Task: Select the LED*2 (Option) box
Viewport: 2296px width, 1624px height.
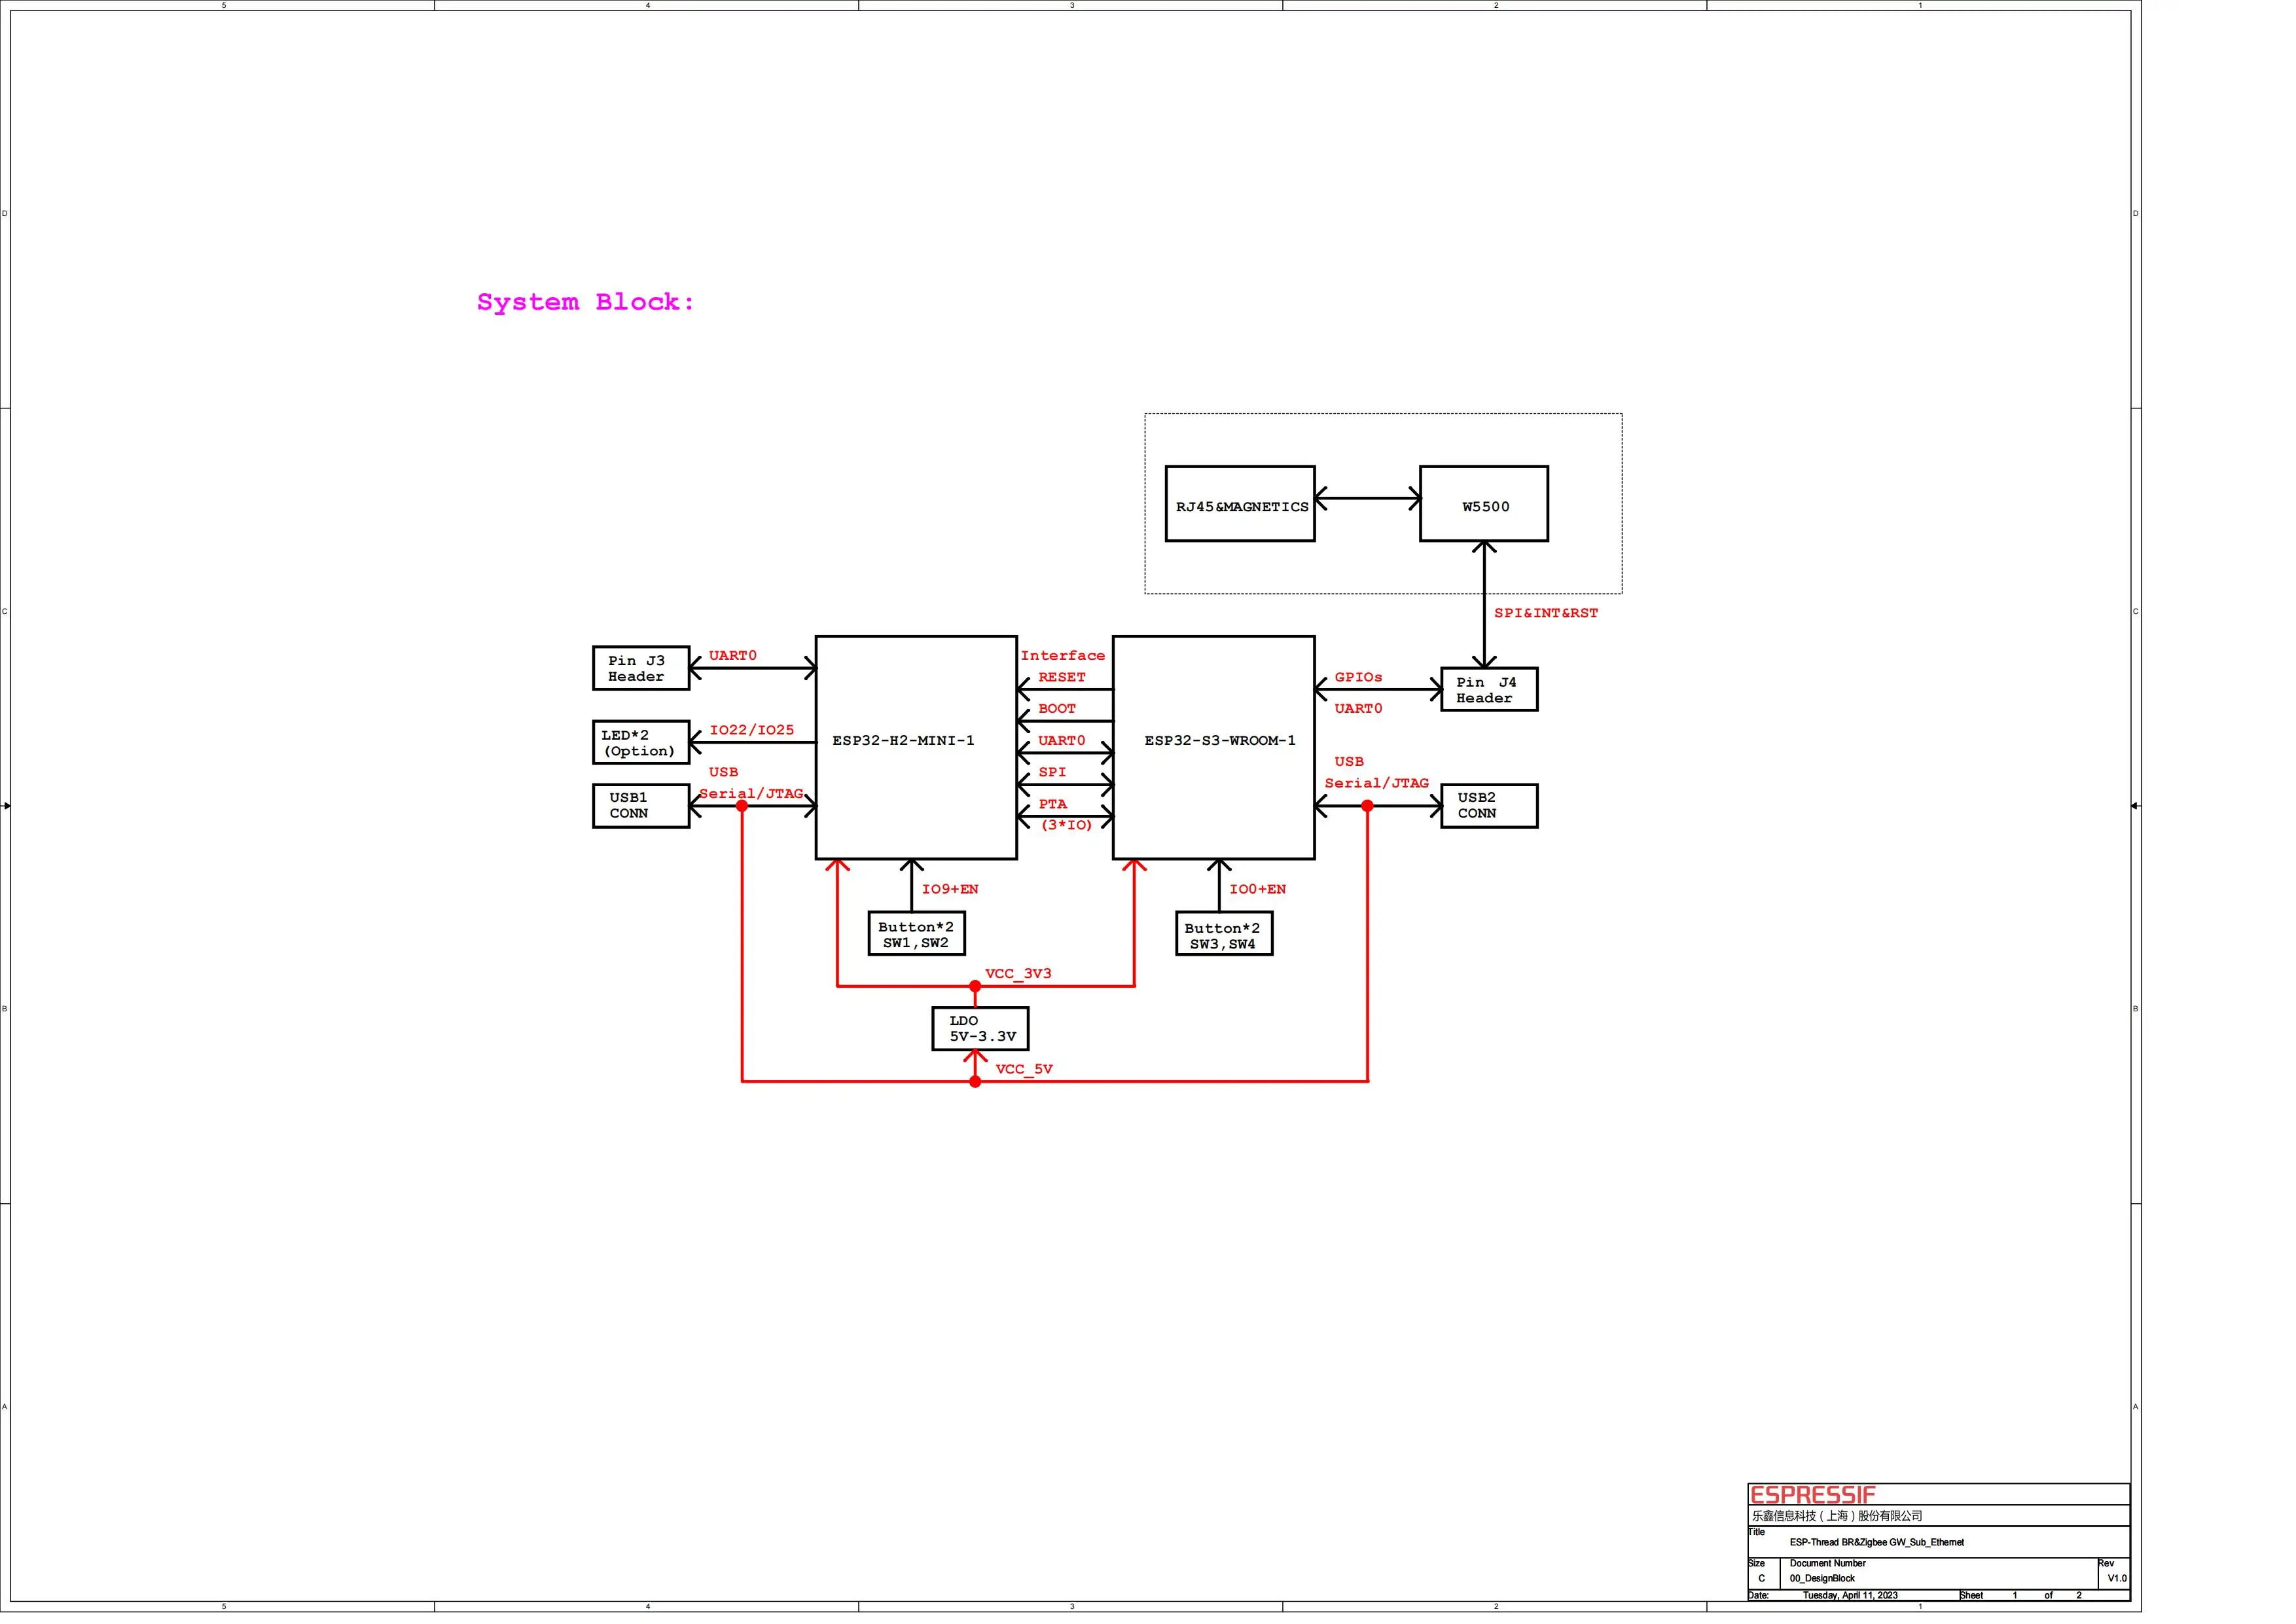Action: (641, 743)
